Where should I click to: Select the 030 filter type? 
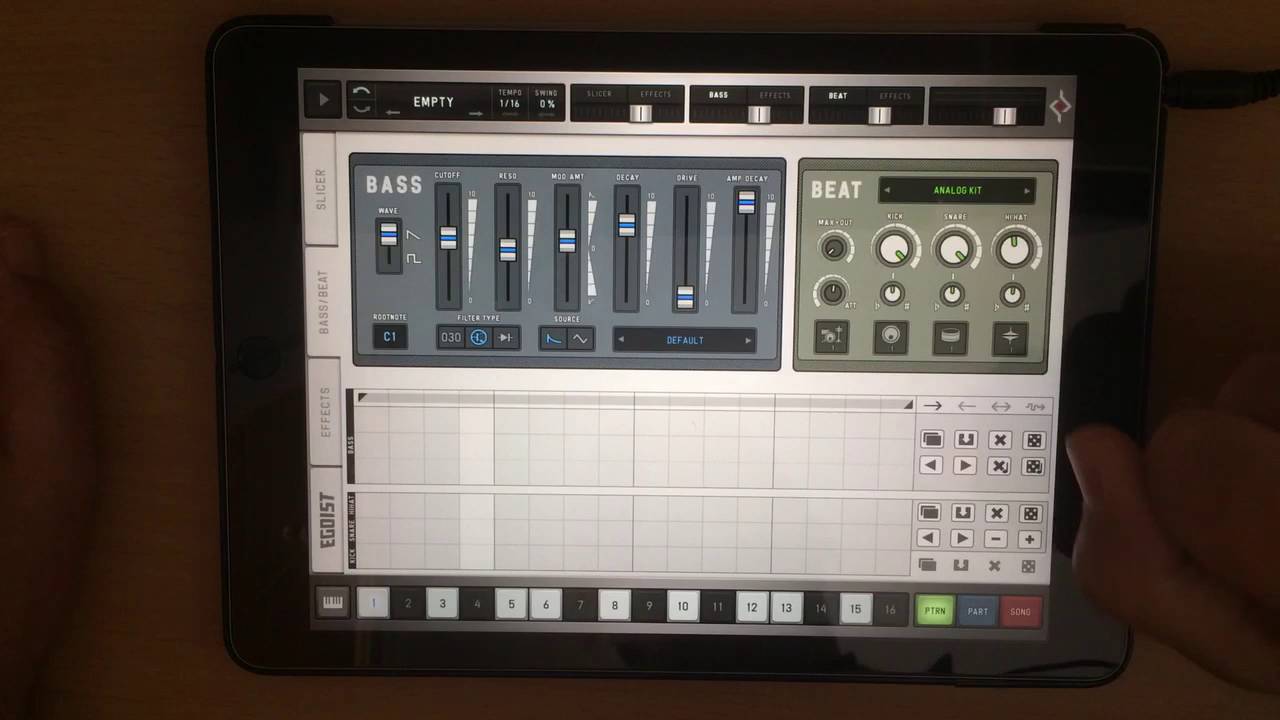coord(451,338)
